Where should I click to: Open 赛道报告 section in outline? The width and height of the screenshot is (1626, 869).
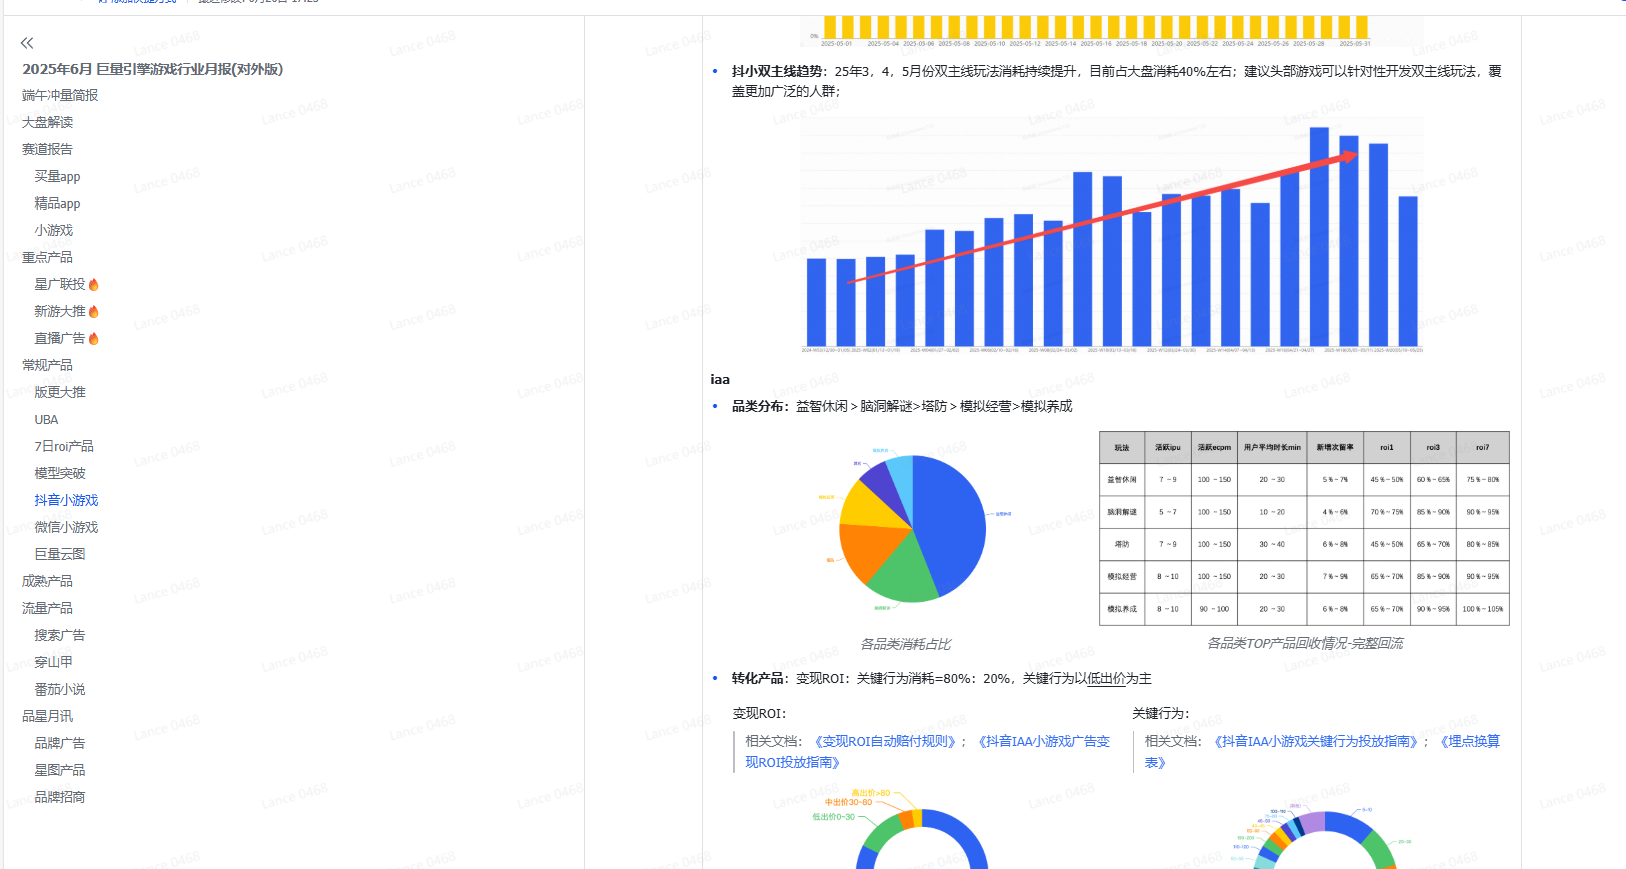(47, 149)
